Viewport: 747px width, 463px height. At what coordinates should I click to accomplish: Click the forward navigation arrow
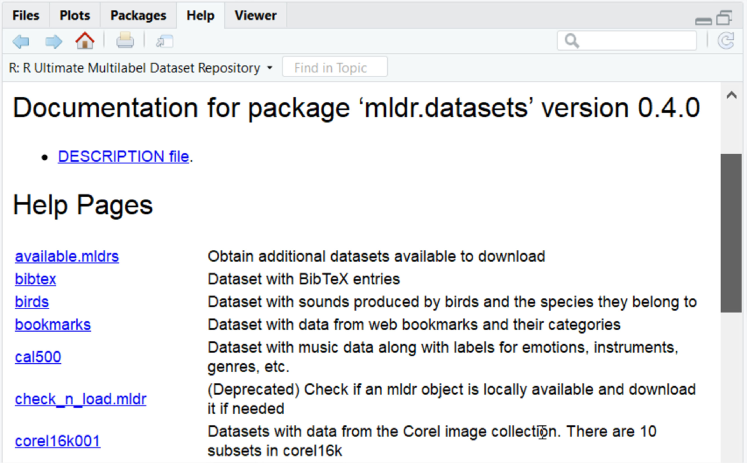pyautogui.click(x=53, y=41)
